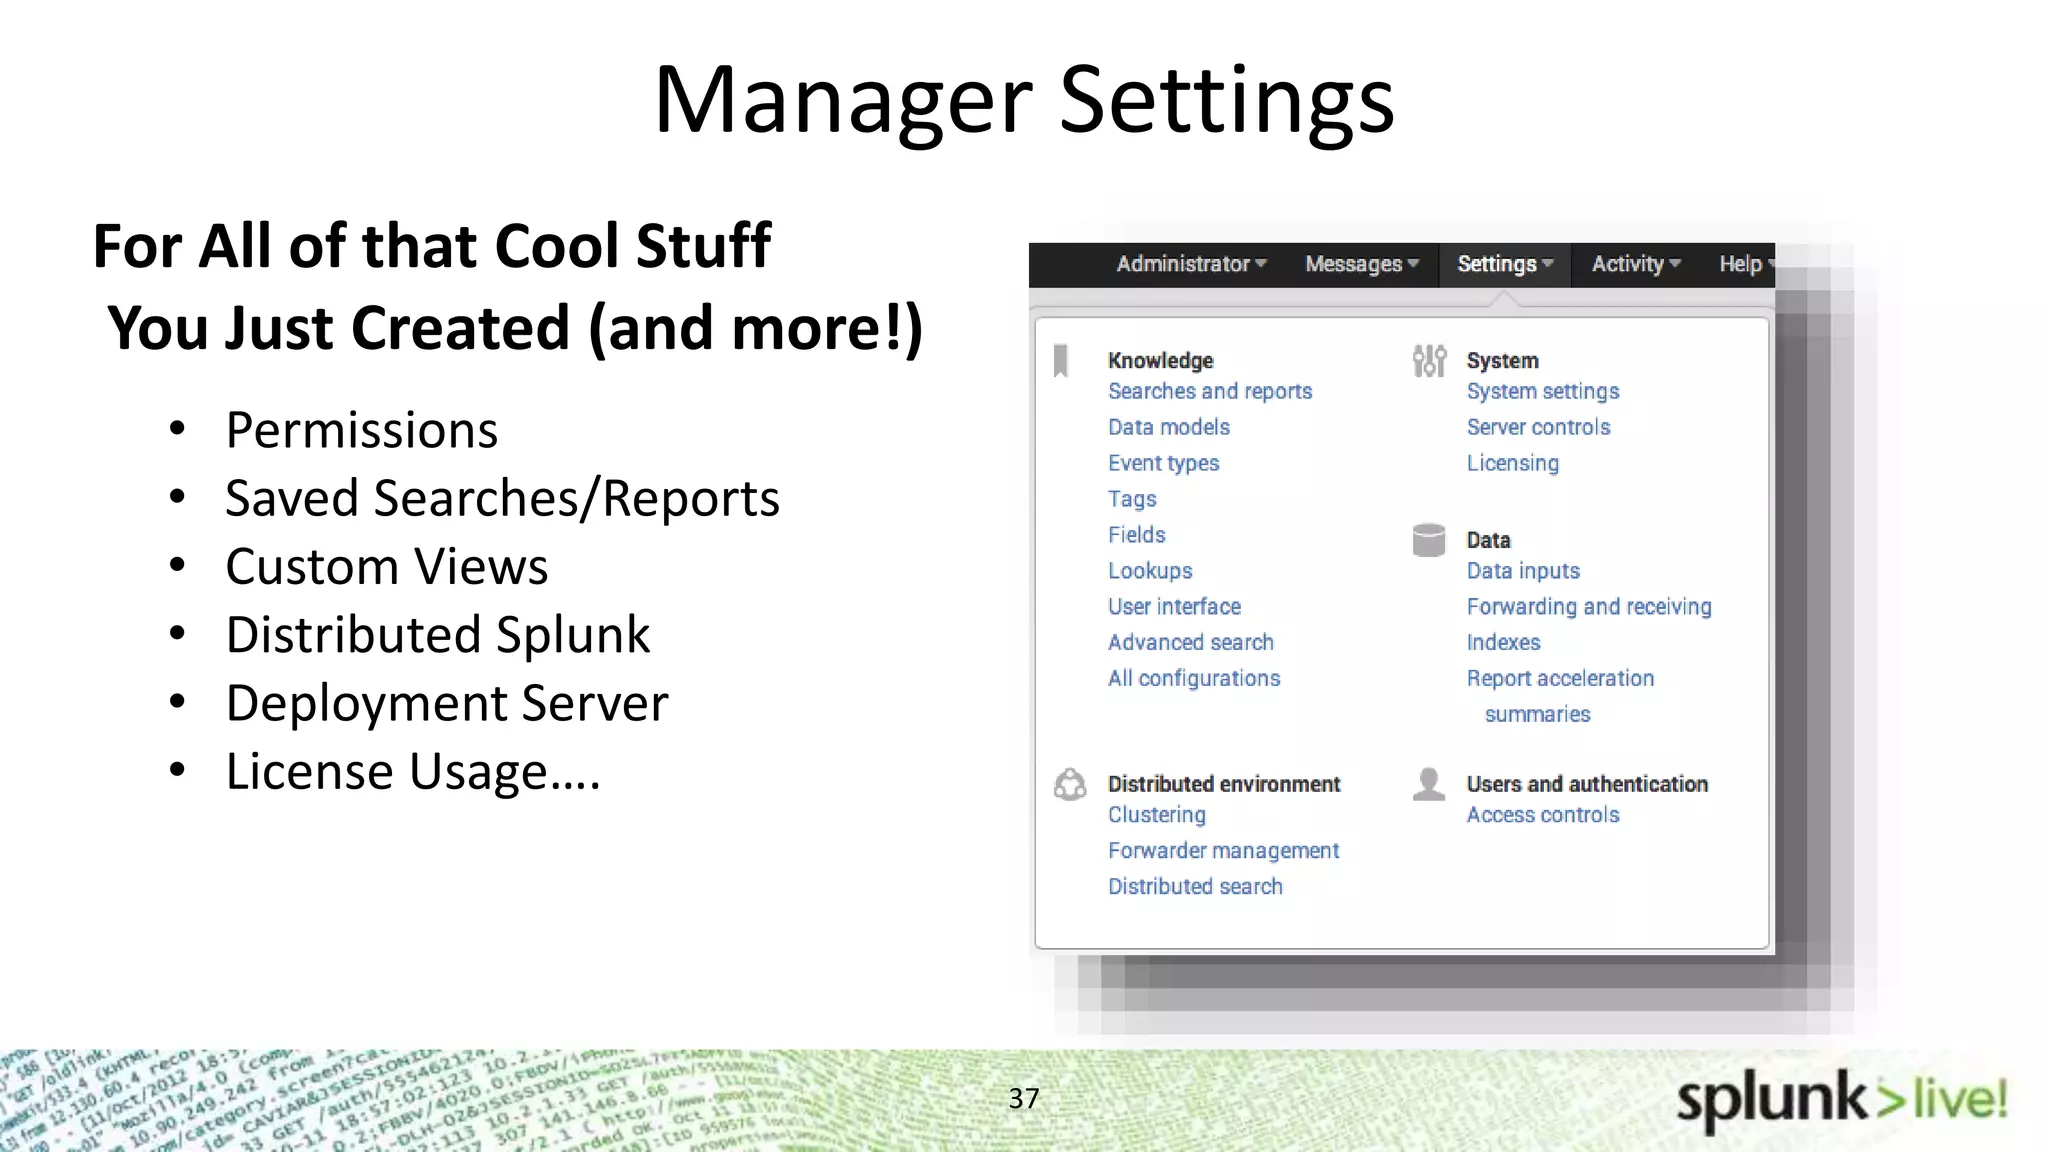Open the Administrator dropdown menu
The image size is (2048, 1152).
(1191, 264)
